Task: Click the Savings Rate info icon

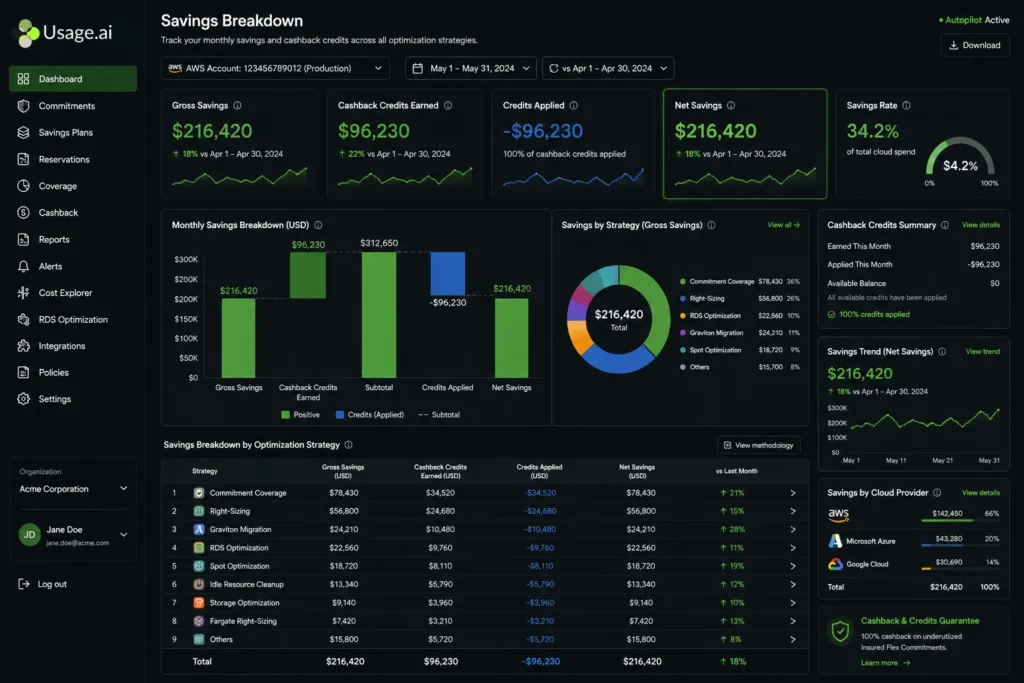Action: pos(906,105)
